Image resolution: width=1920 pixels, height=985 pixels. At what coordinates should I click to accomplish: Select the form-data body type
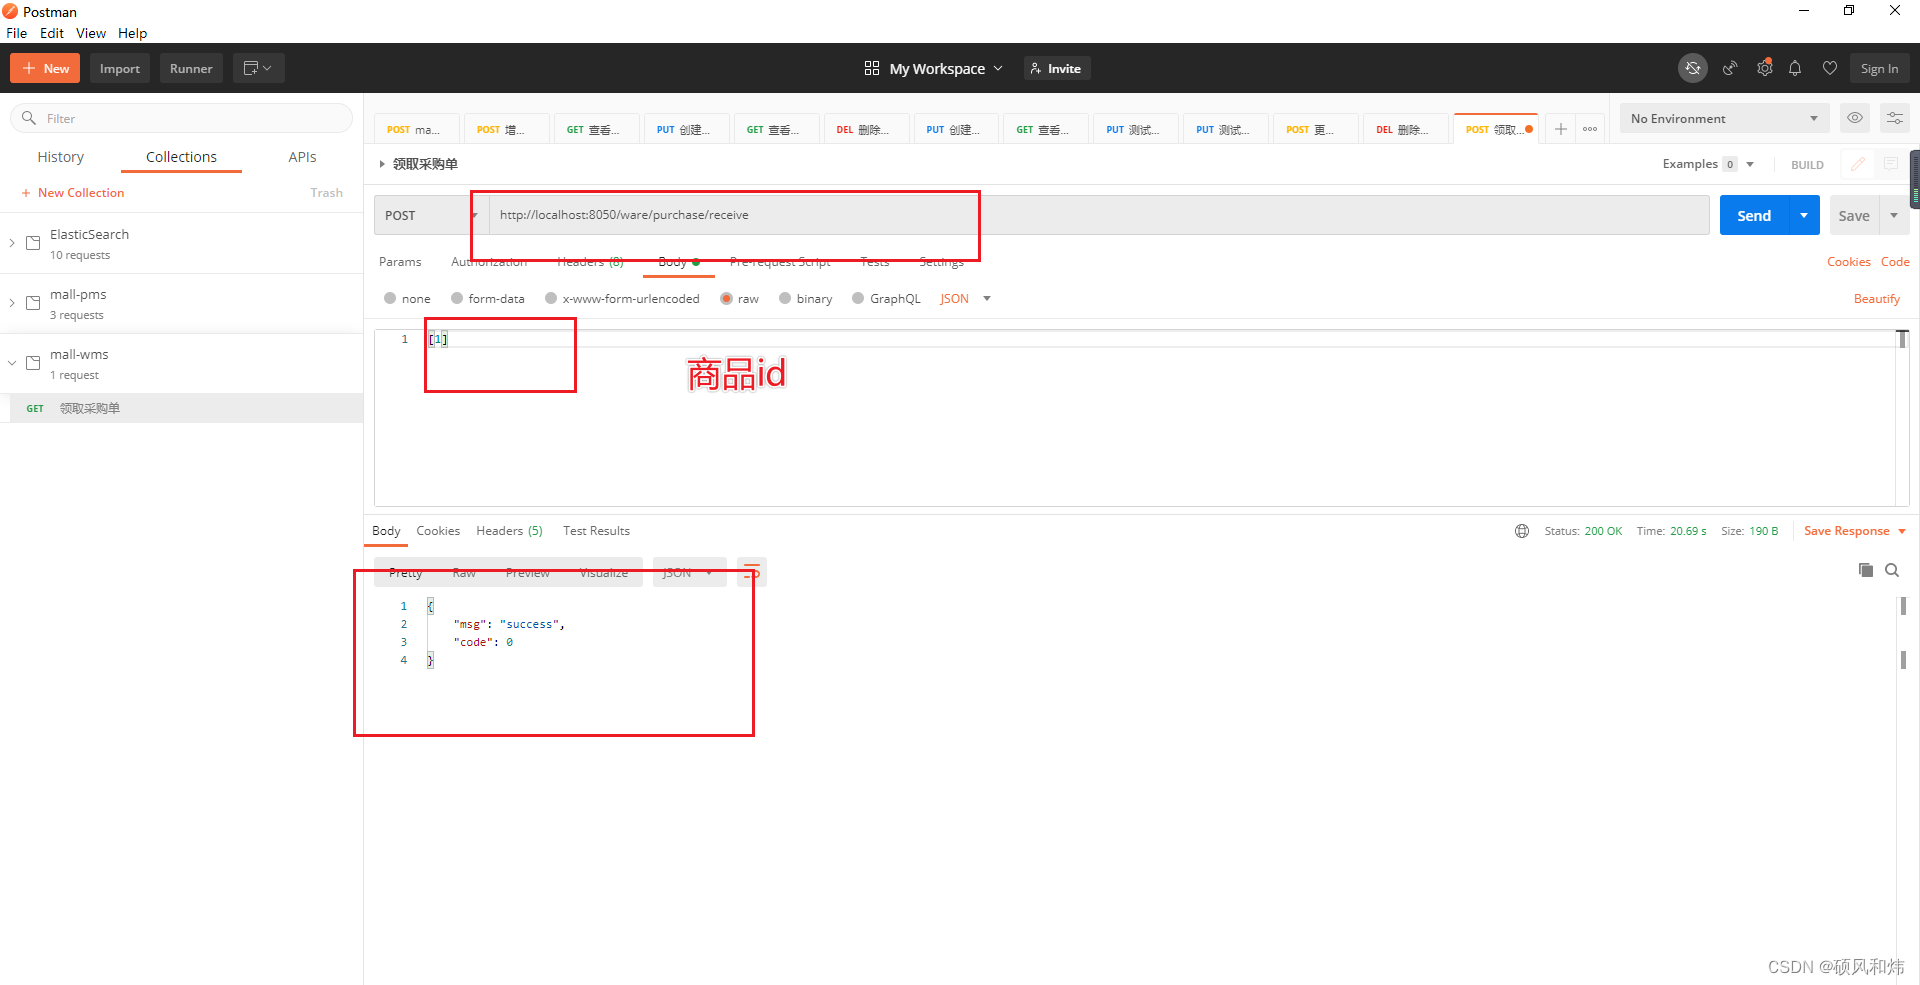click(x=457, y=298)
